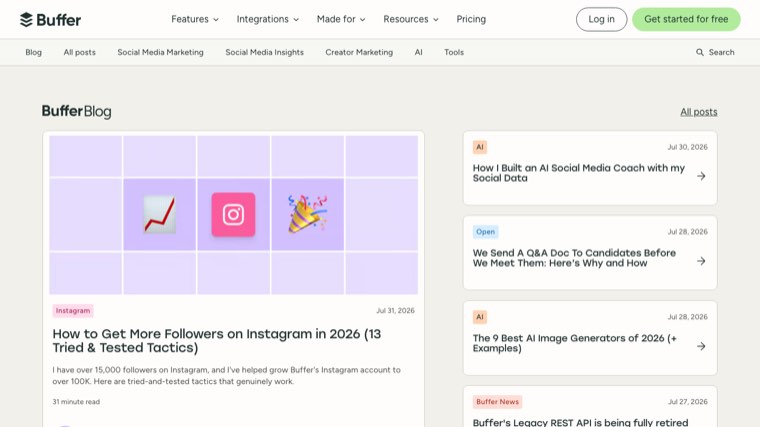Click the Jul 27, 2026 date
The height and width of the screenshot is (427, 760).
click(688, 402)
